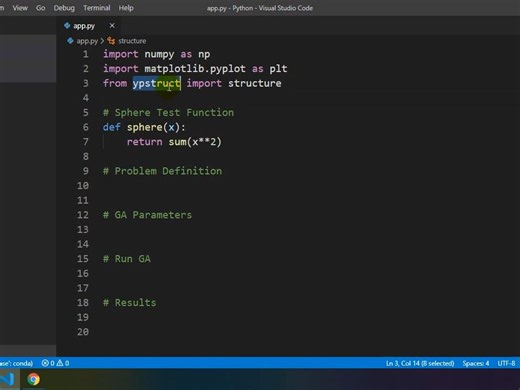Screen dimensions: 520x390
Task: Click the Problem Definition comment
Action: pos(162,171)
